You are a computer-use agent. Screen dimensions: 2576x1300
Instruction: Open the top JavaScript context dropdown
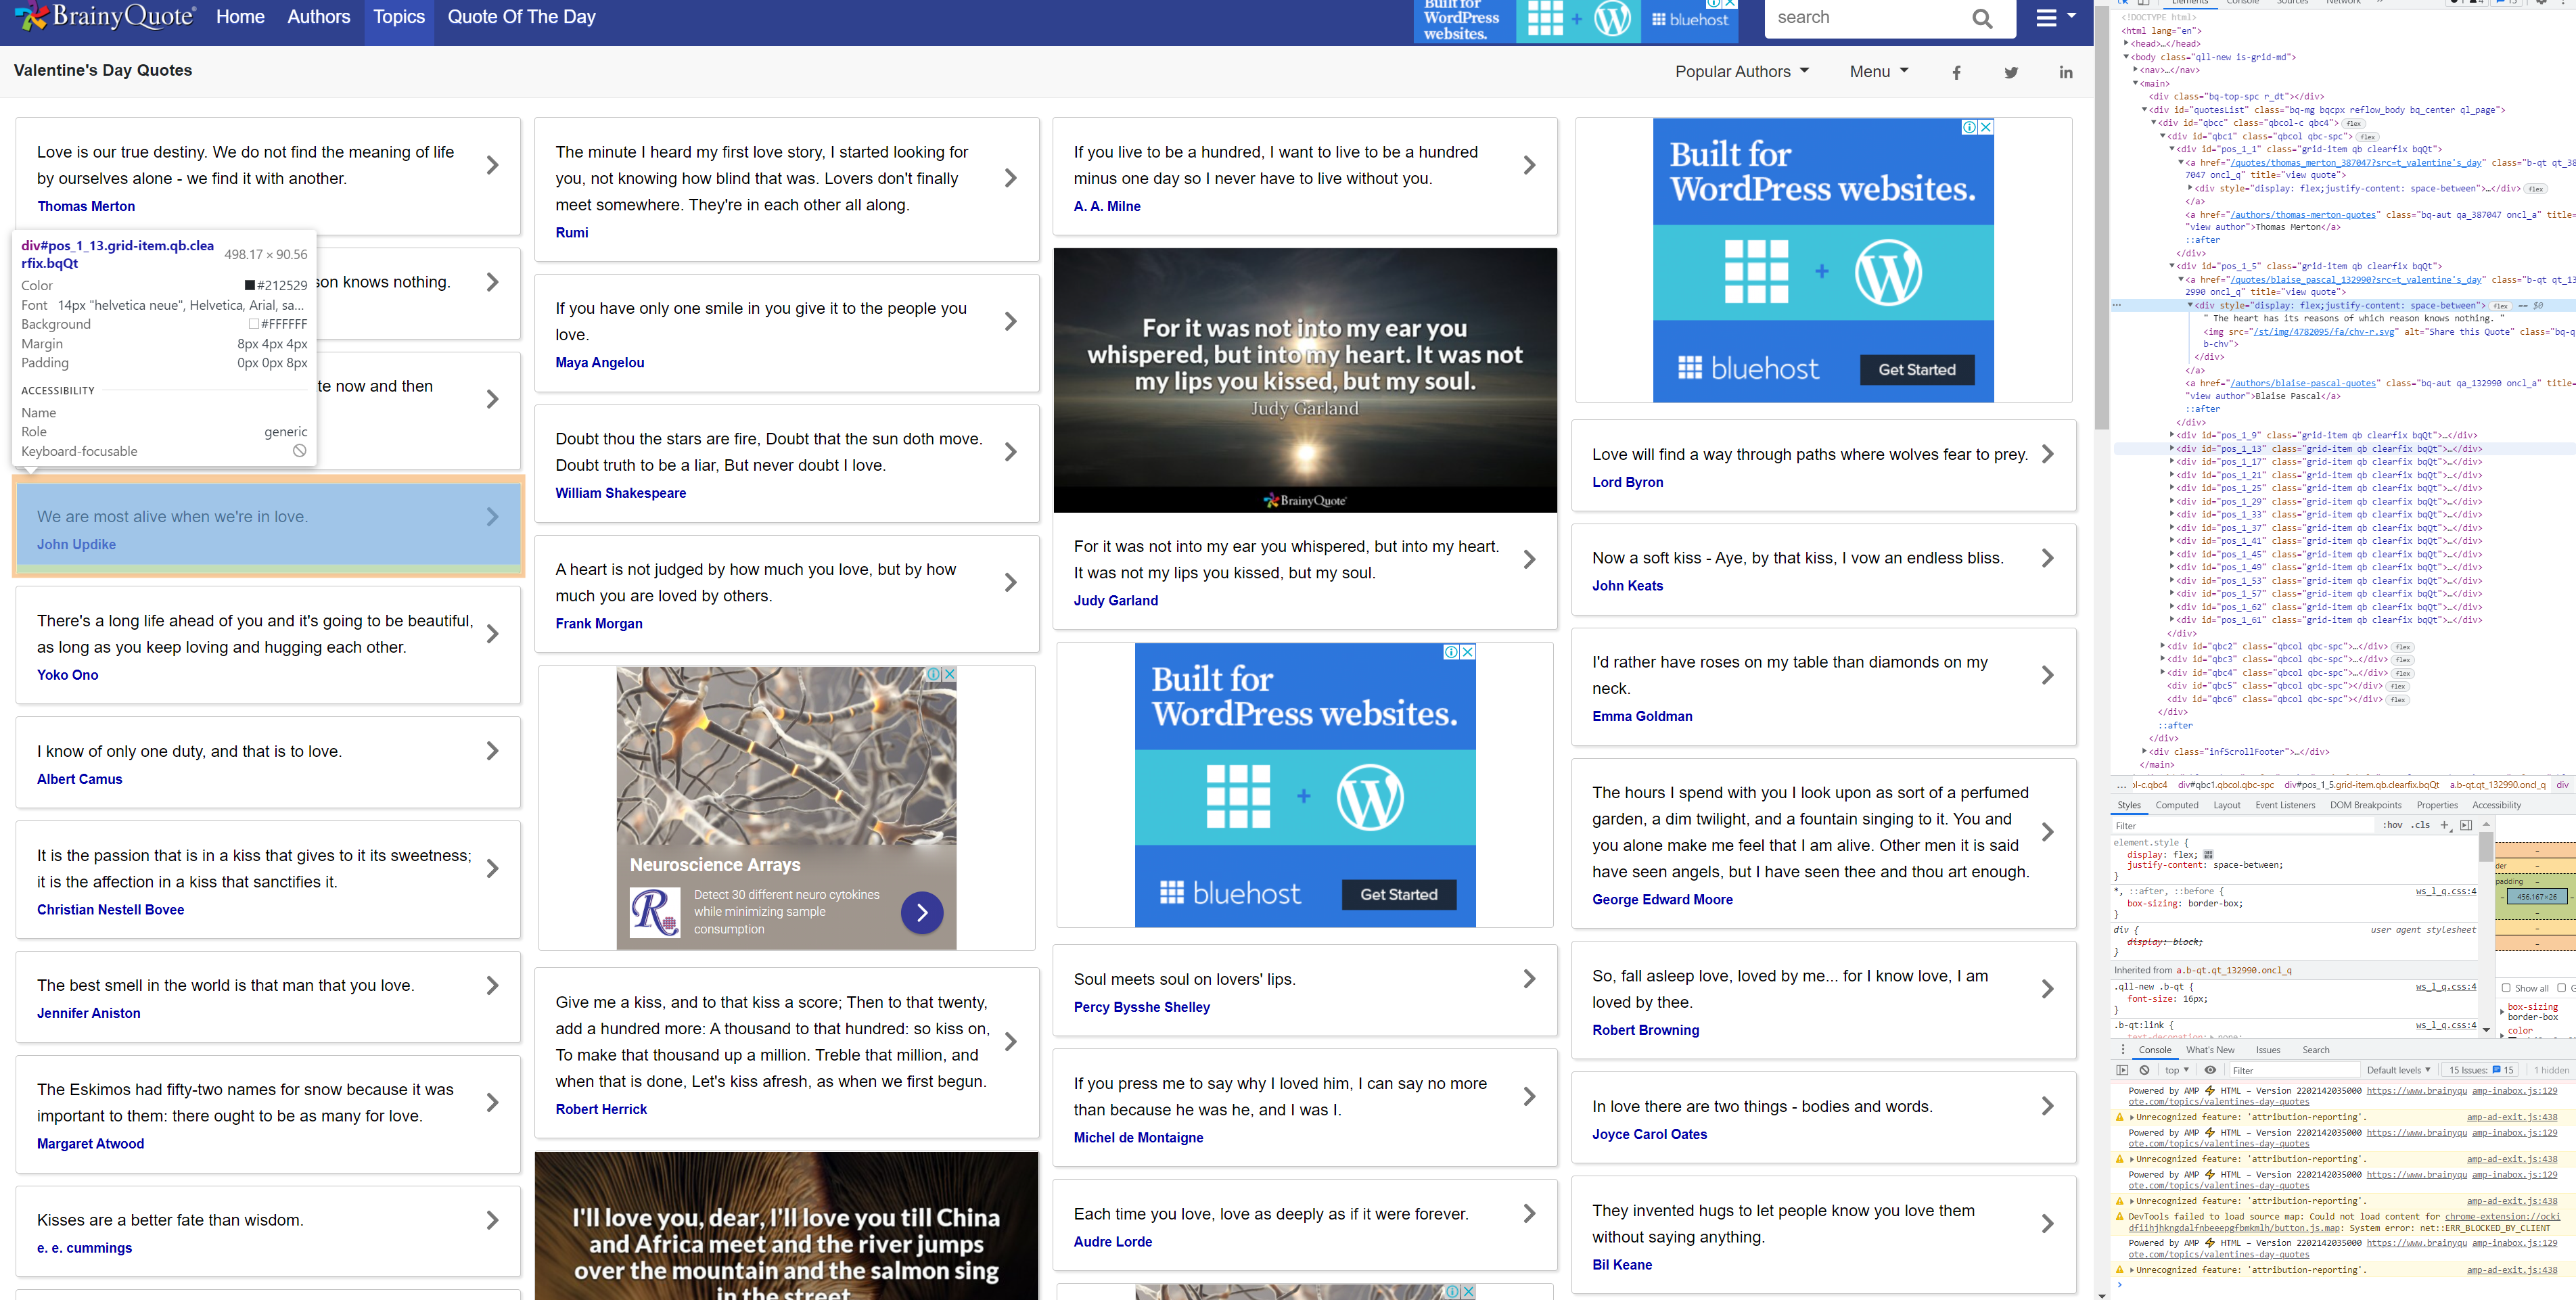tap(2177, 1070)
